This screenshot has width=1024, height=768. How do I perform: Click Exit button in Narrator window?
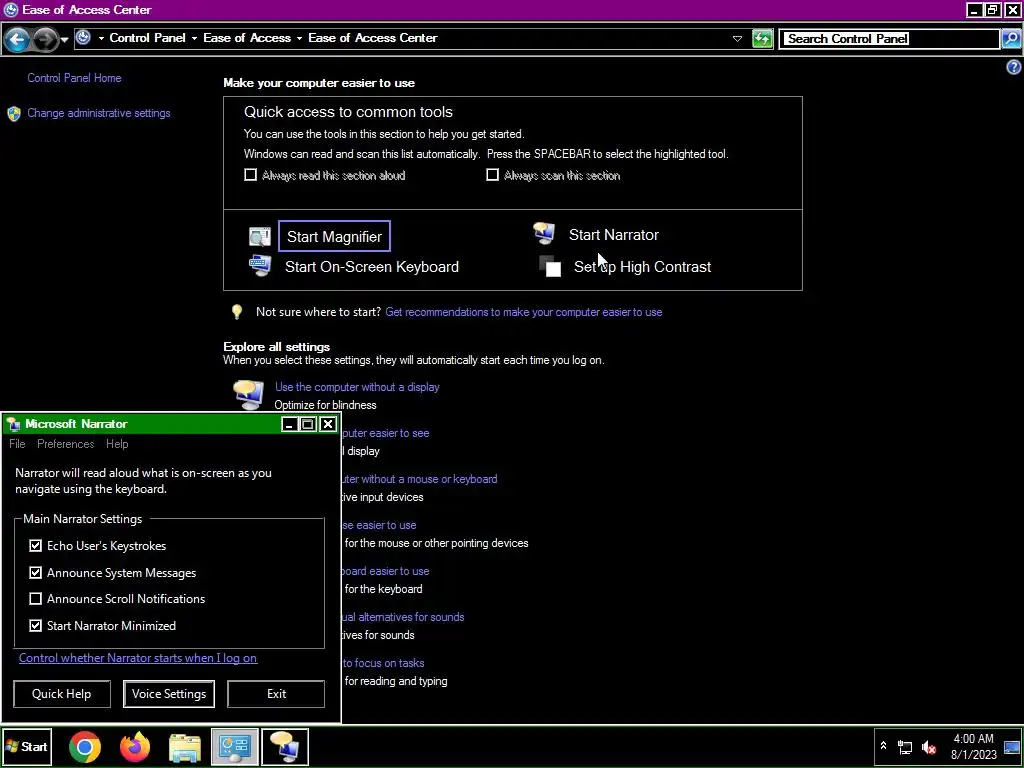276,694
